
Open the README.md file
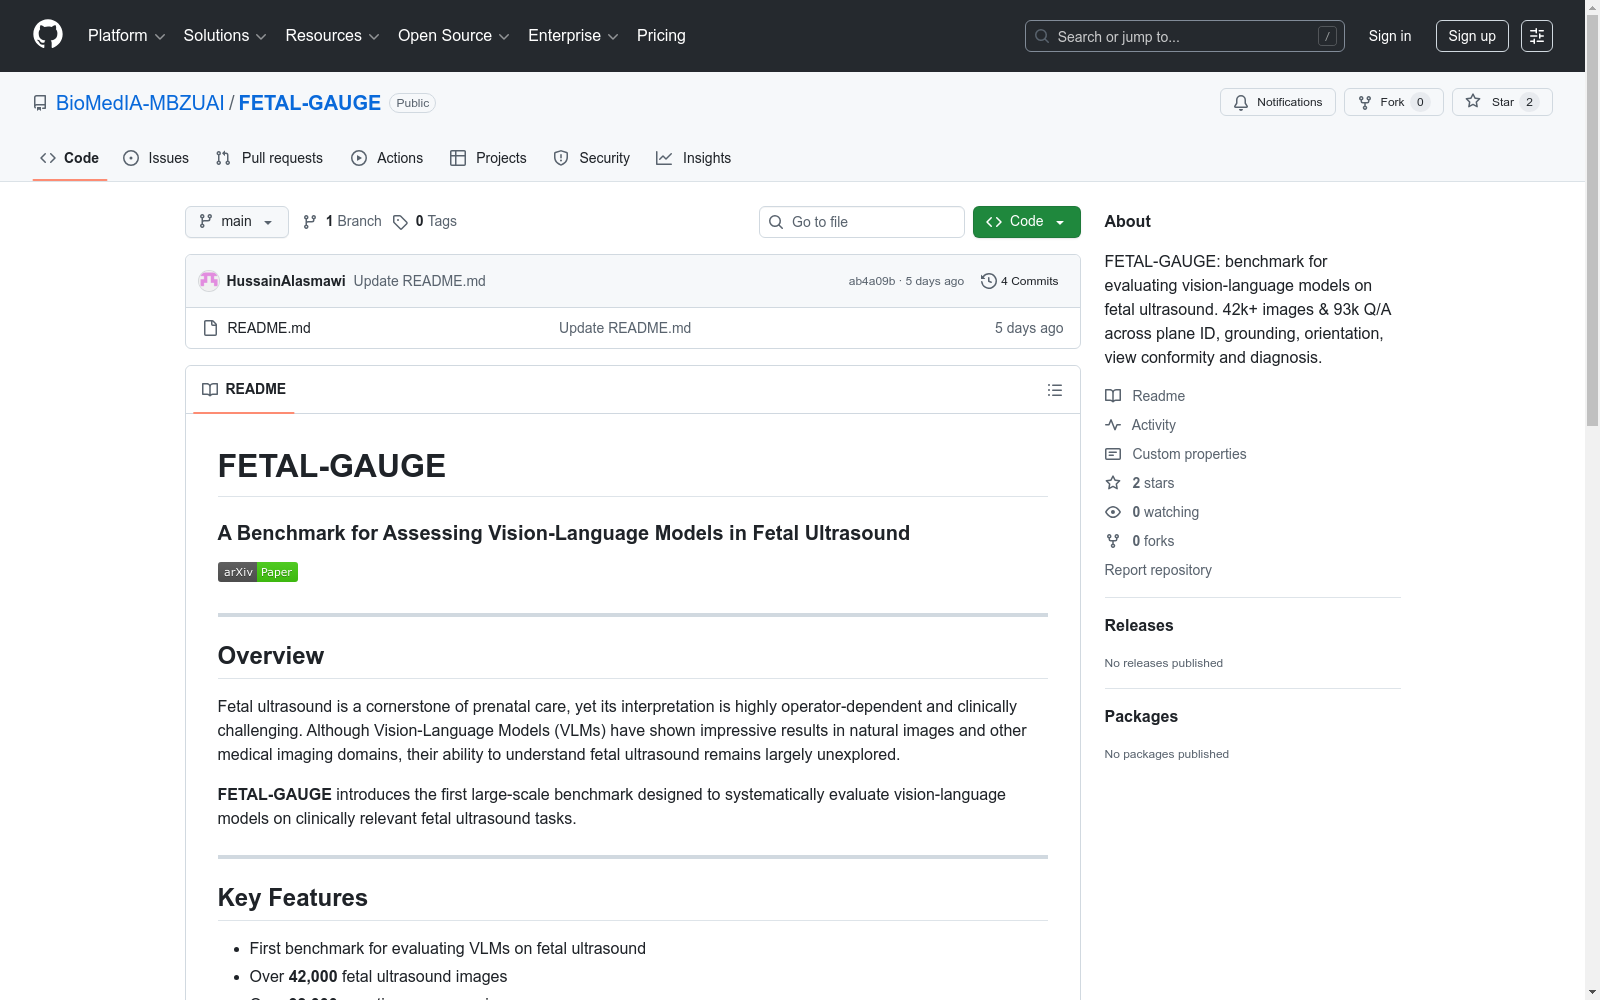pos(269,328)
